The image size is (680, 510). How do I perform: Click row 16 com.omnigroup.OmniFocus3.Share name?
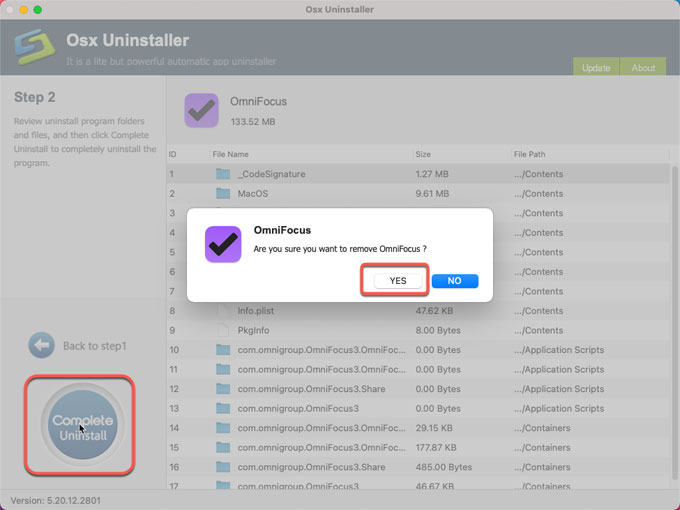coord(311,467)
